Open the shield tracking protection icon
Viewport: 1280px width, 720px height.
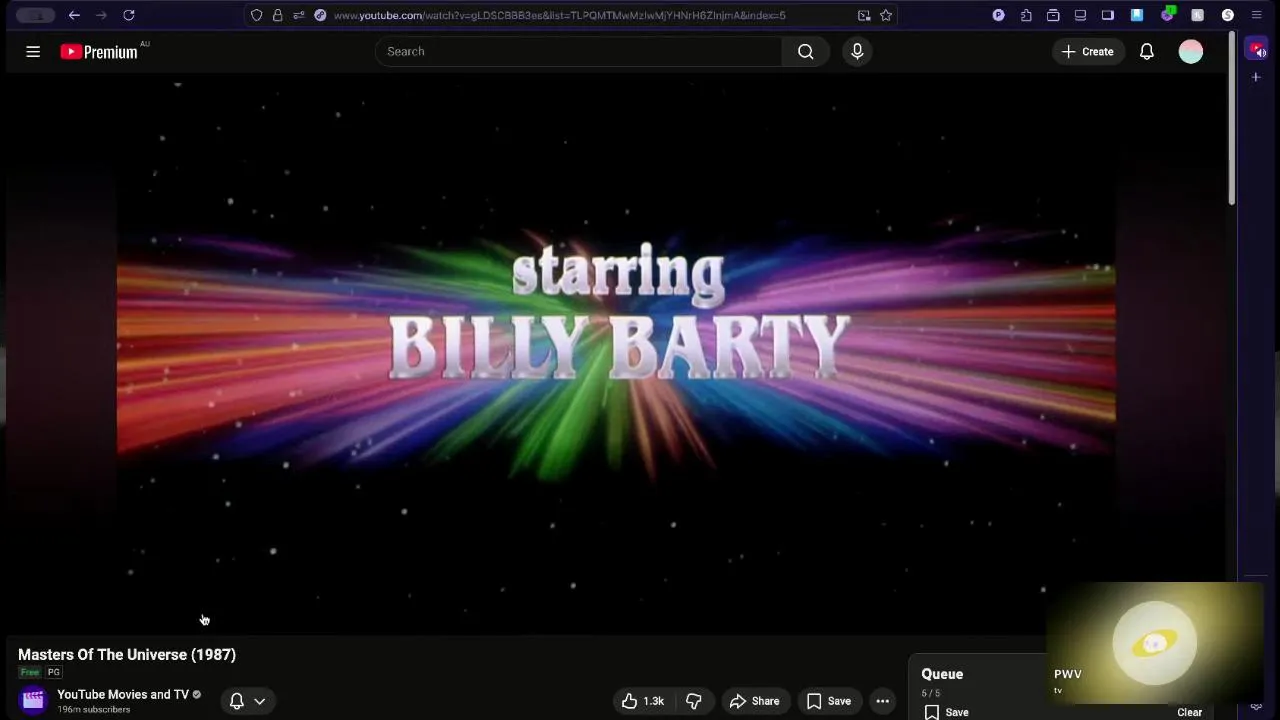257,15
